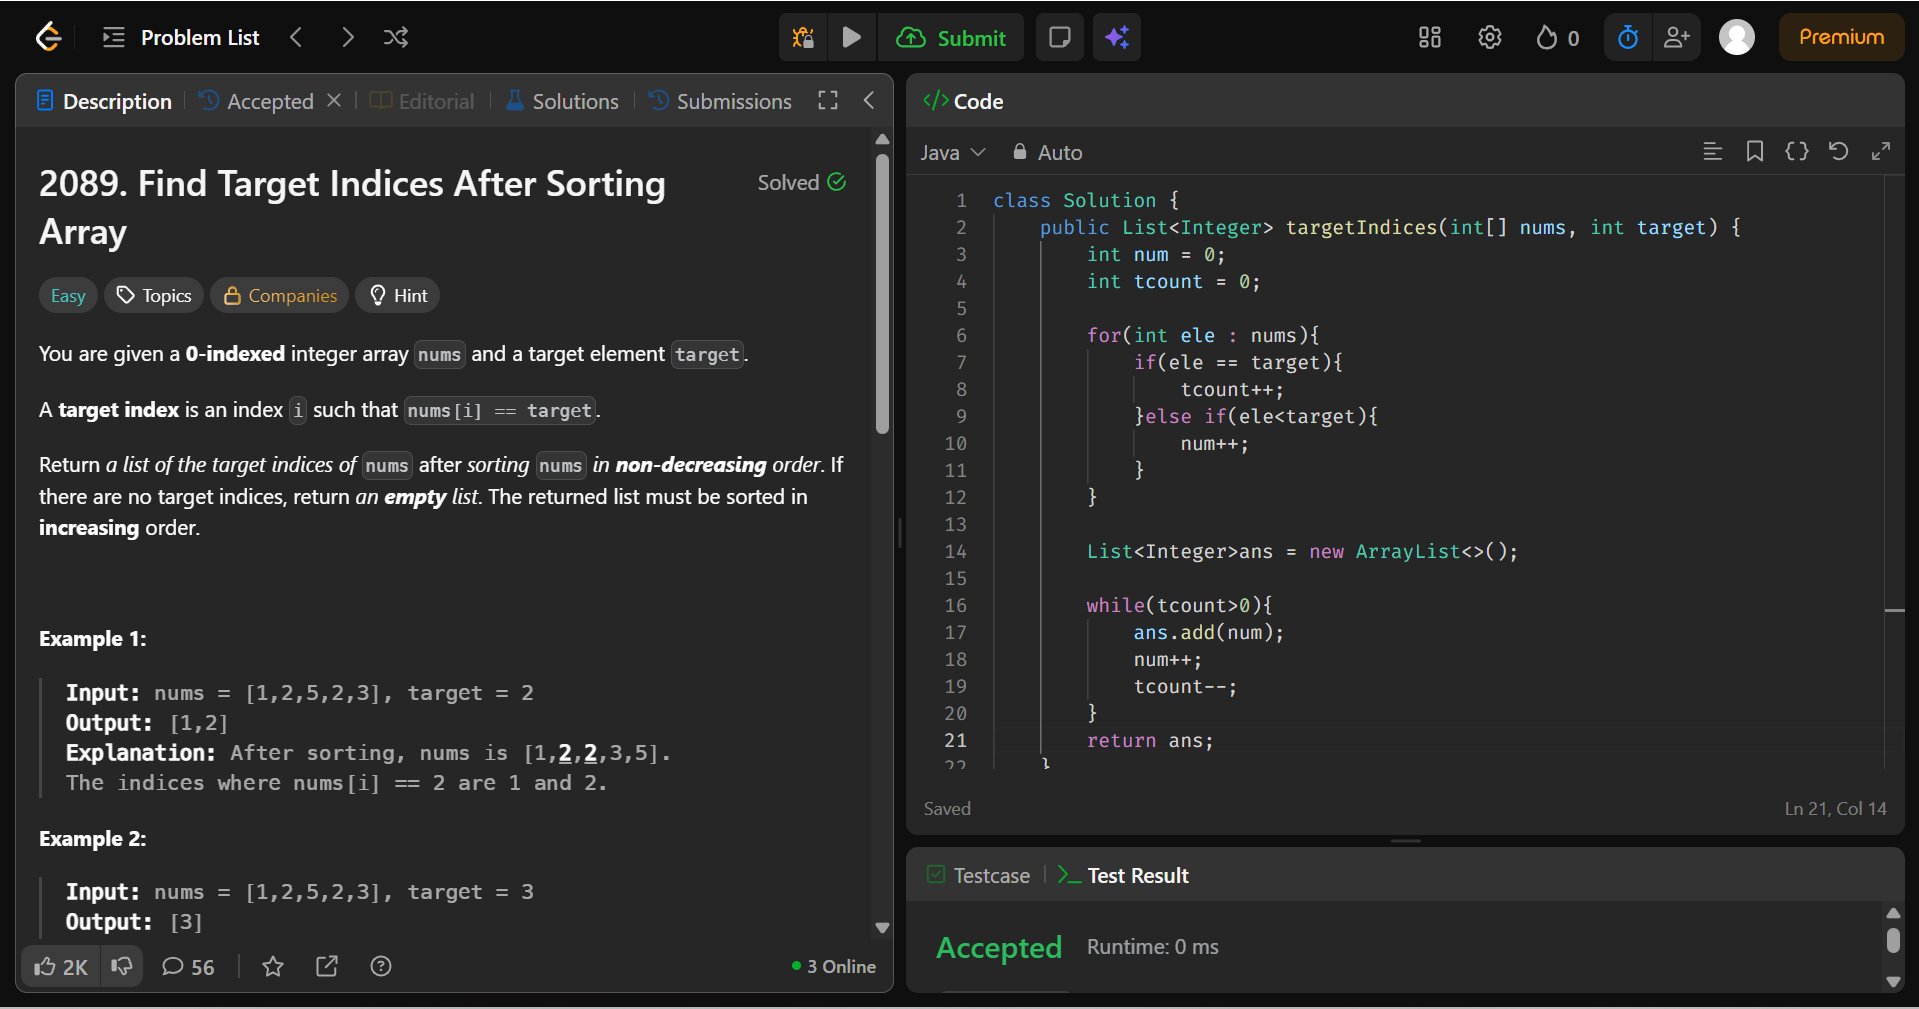Image resolution: width=1919 pixels, height=1009 pixels.
Task: Open the notes icon next to Submit
Action: [x=1059, y=38]
